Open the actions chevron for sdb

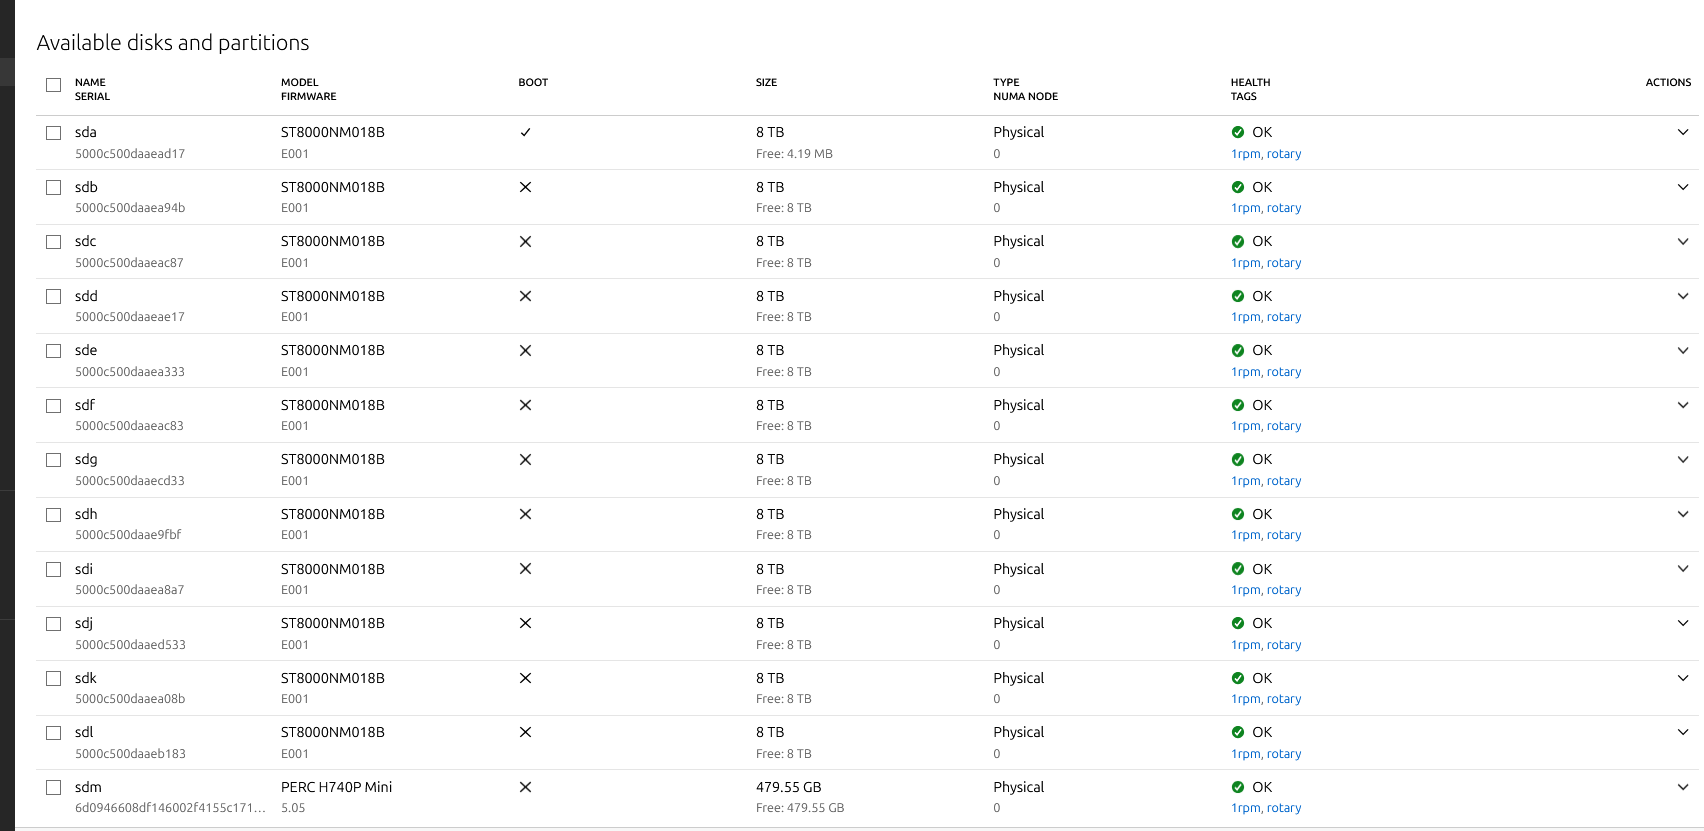tap(1683, 187)
